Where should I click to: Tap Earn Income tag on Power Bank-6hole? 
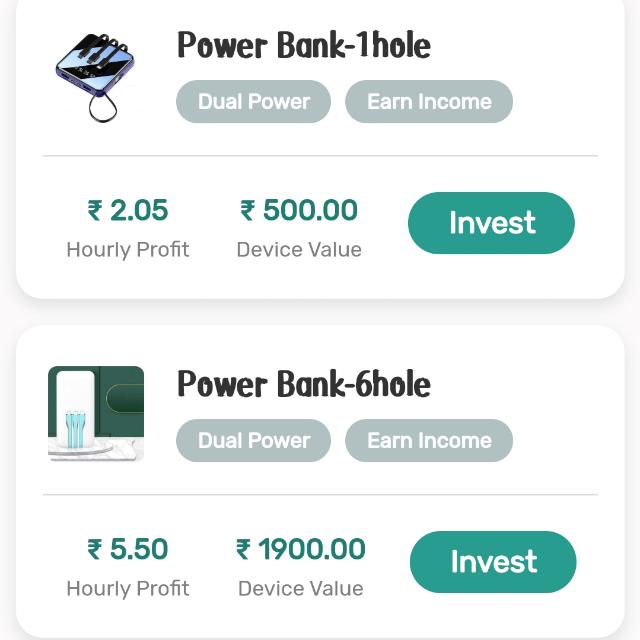tap(429, 441)
